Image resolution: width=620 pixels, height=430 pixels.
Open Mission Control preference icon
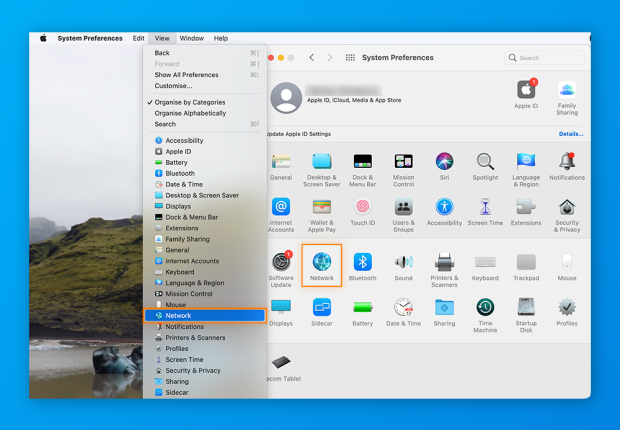click(x=403, y=162)
